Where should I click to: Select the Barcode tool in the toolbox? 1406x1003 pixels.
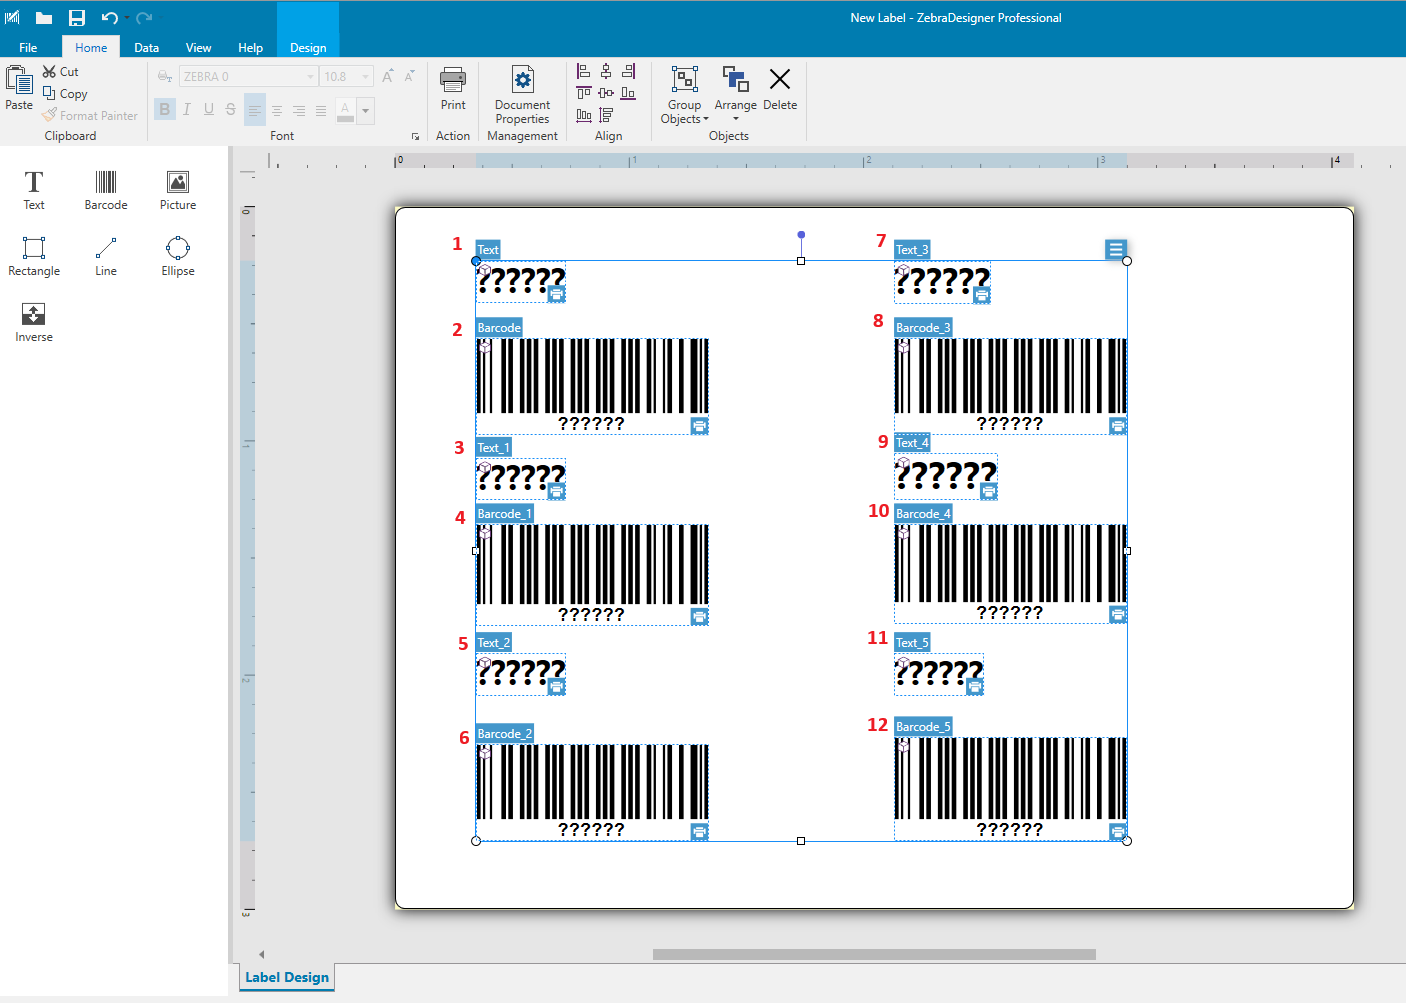point(105,189)
